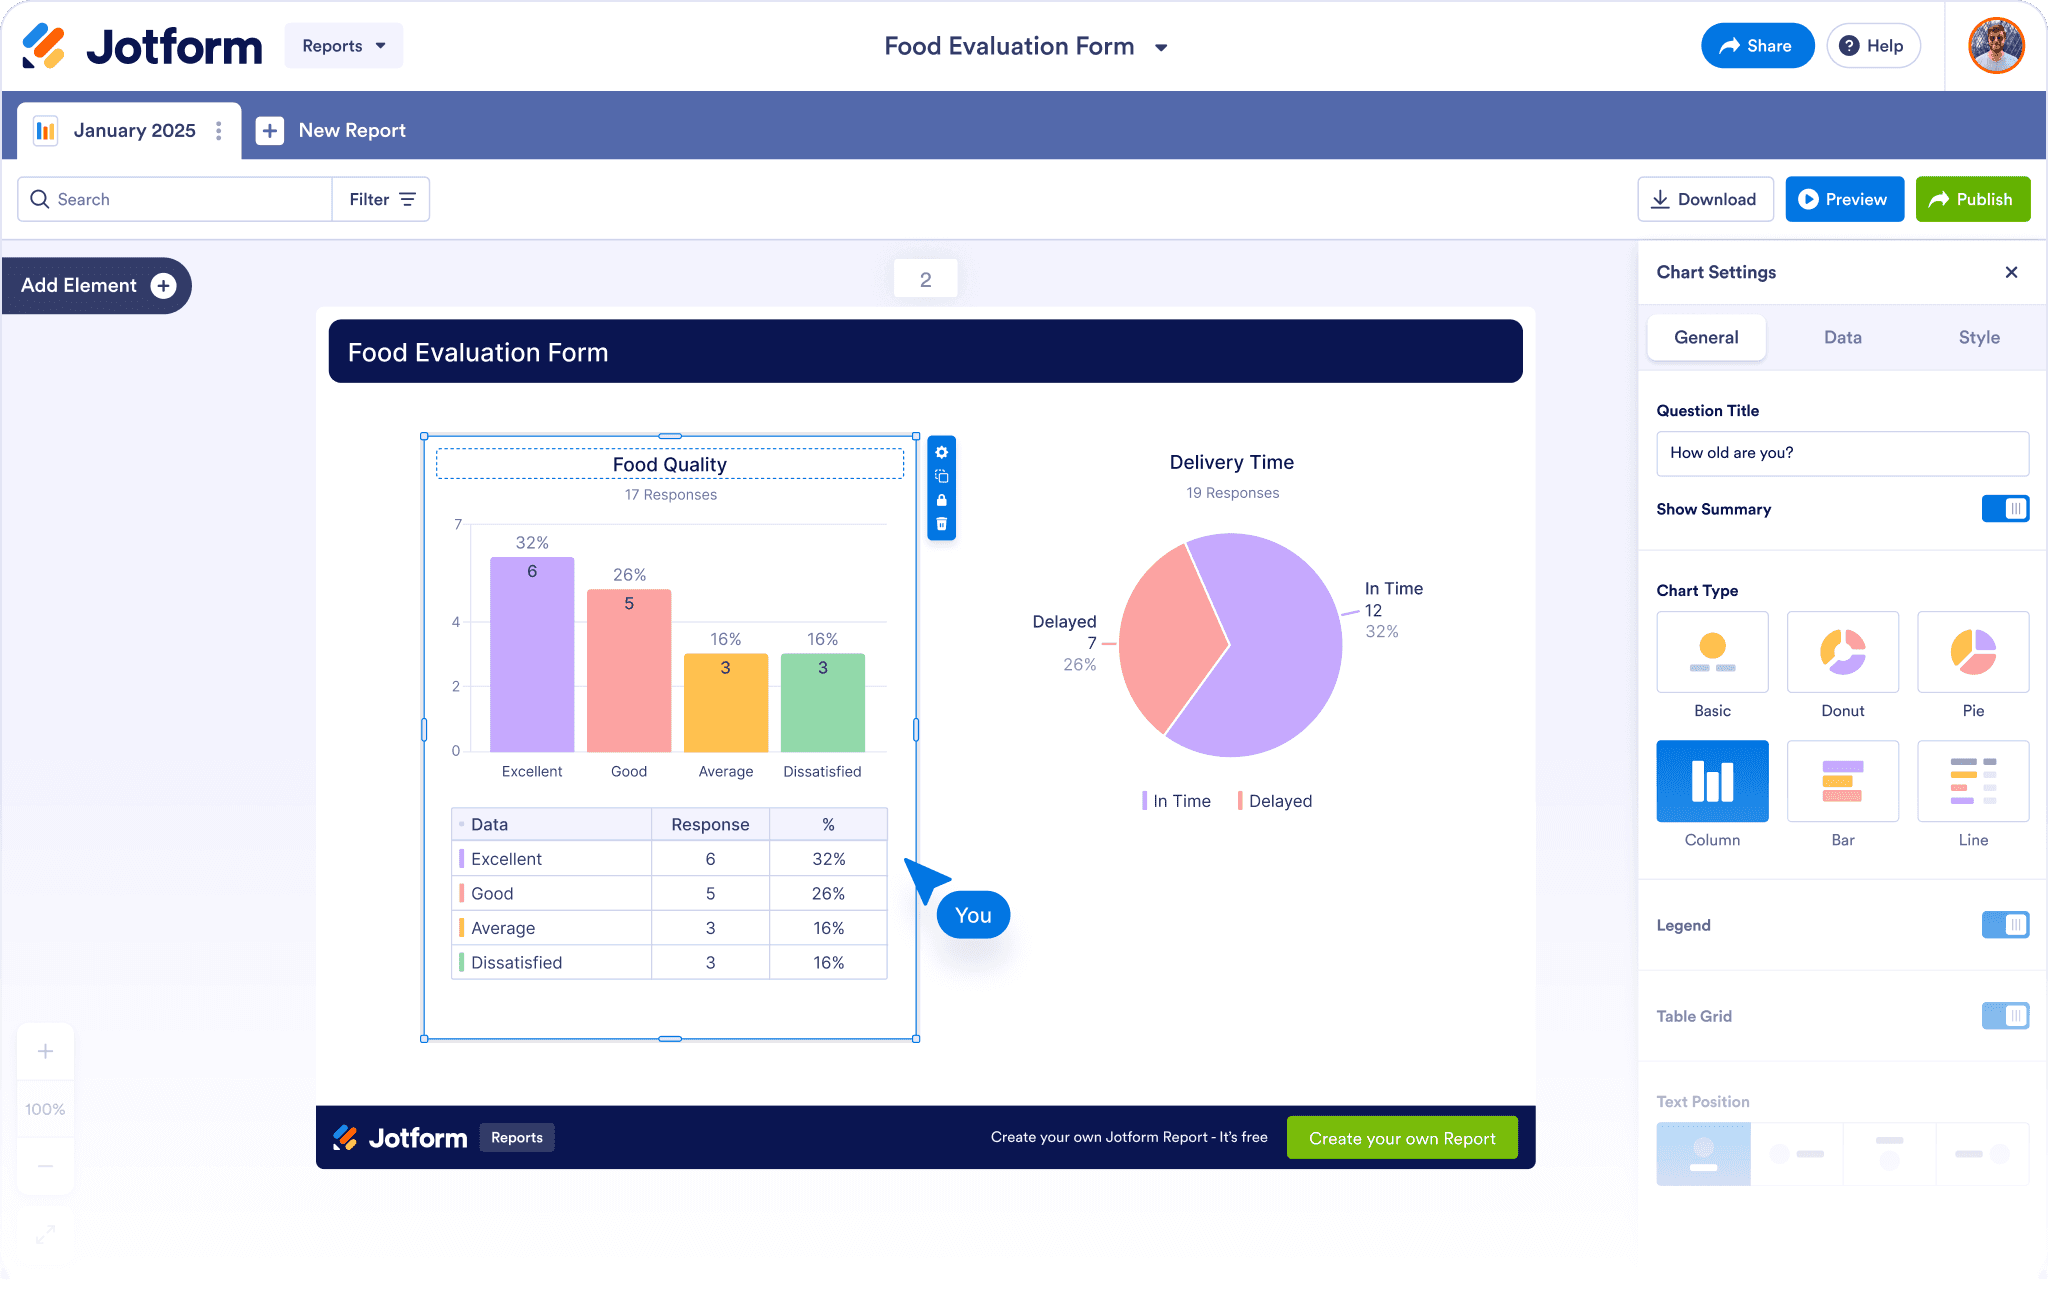This screenshot has height=1306, width=2048.
Task: Click the search magnifier icon
Action: (40, 199)
